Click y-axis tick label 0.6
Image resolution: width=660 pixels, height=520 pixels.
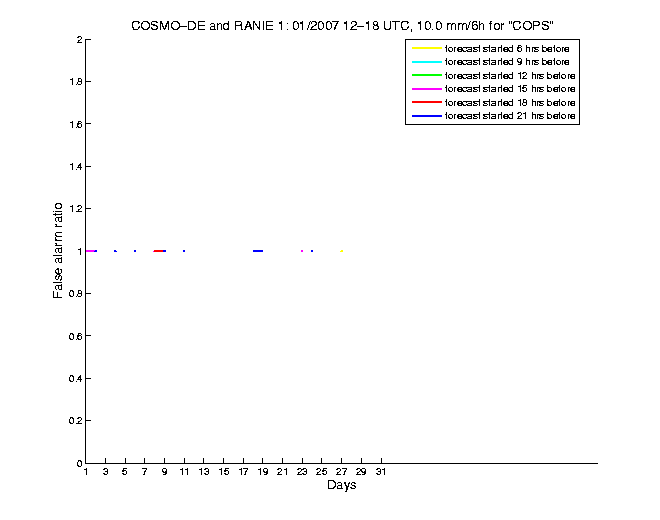[74, 336]
